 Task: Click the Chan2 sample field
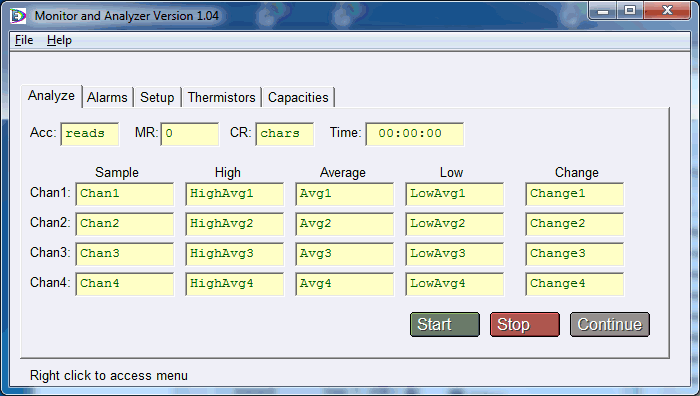[125, 224]
